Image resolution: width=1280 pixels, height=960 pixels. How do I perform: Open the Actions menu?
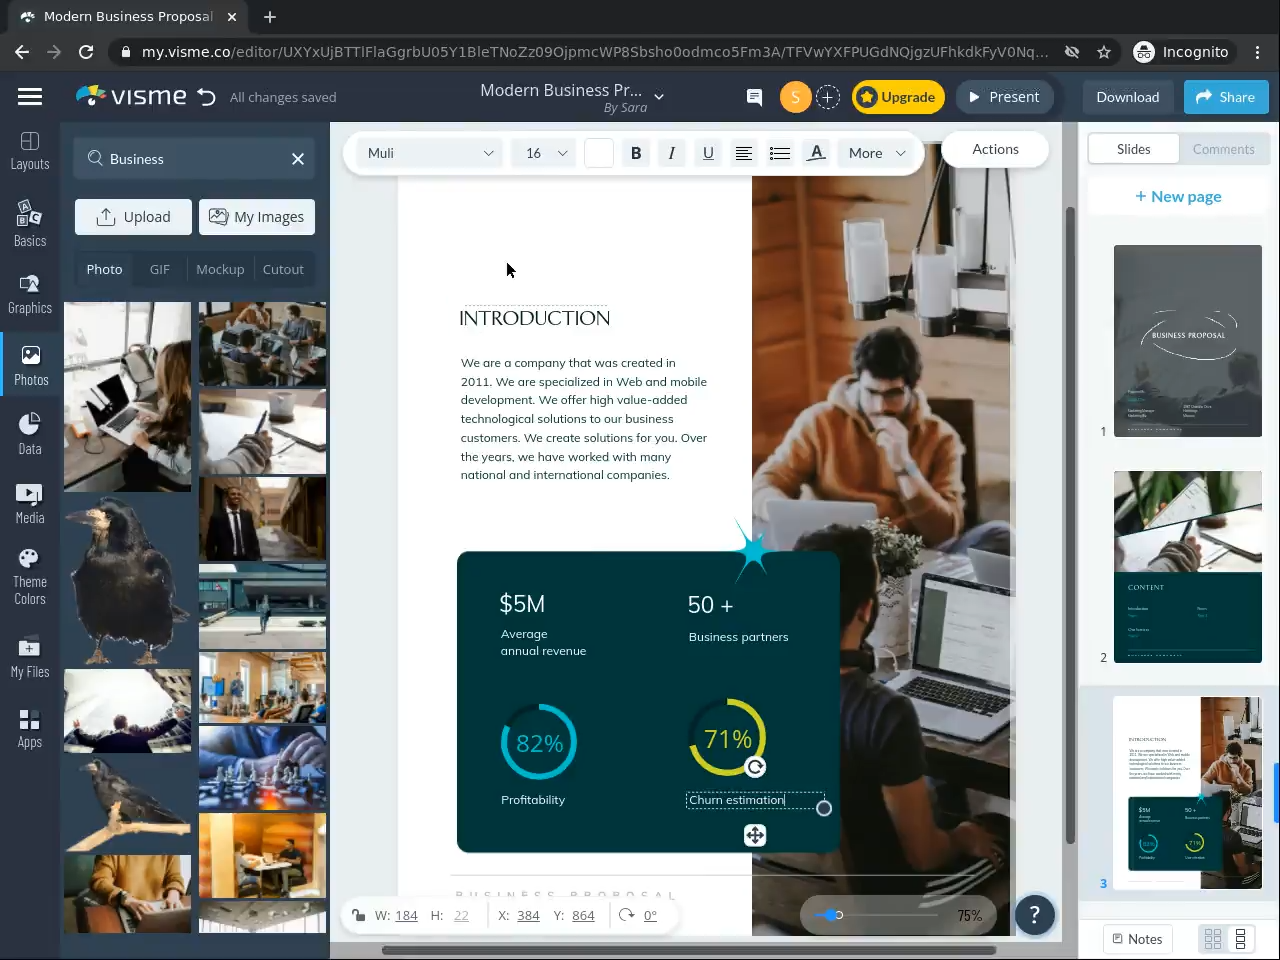coord(995,149)
